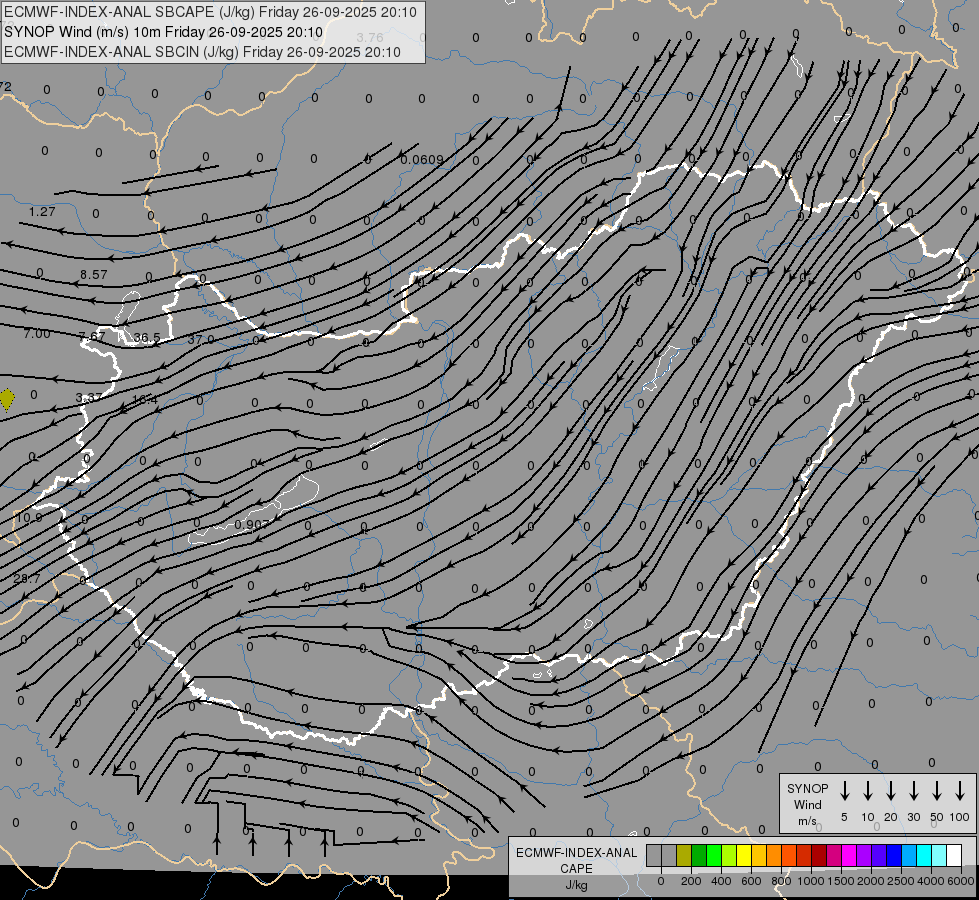
Task: Select the pure yellow CAPE legend swatch
Action: click(x=744, y=856)
